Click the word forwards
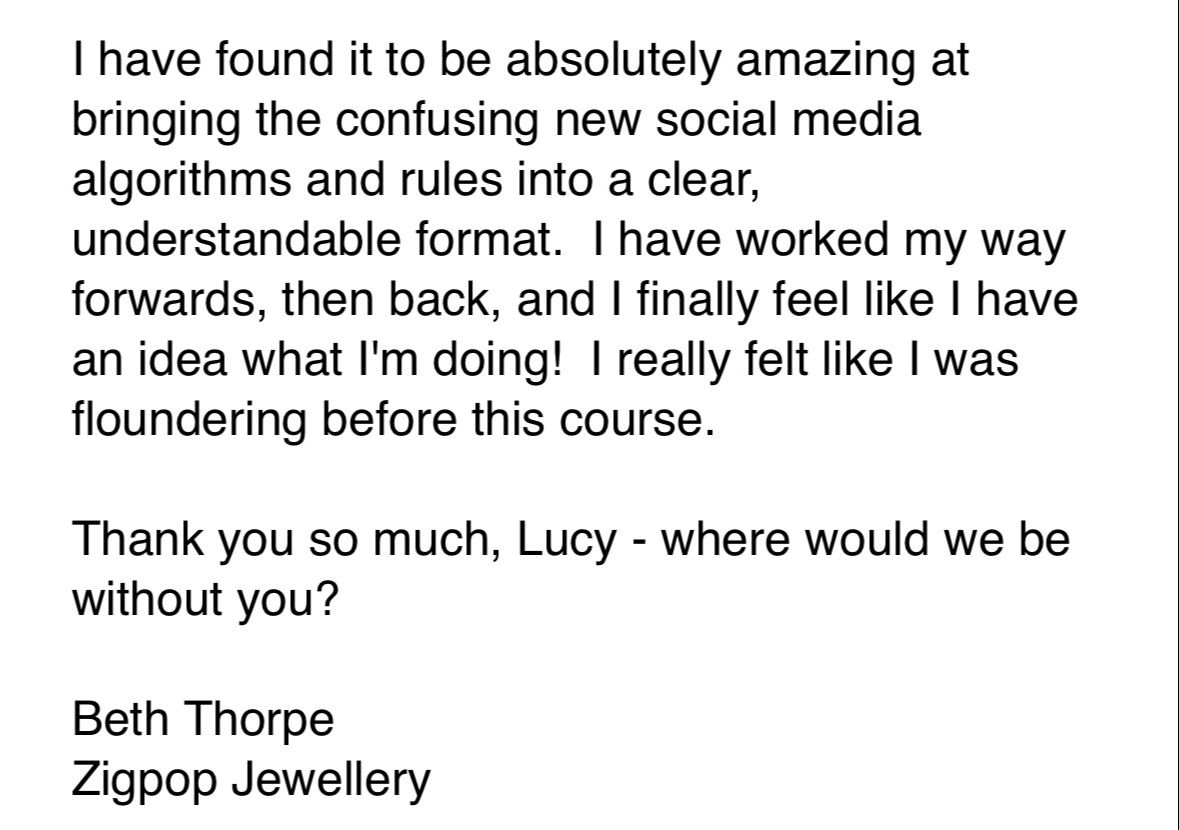The width and height of the screenshot is (1179, 830). click(164, 299)
